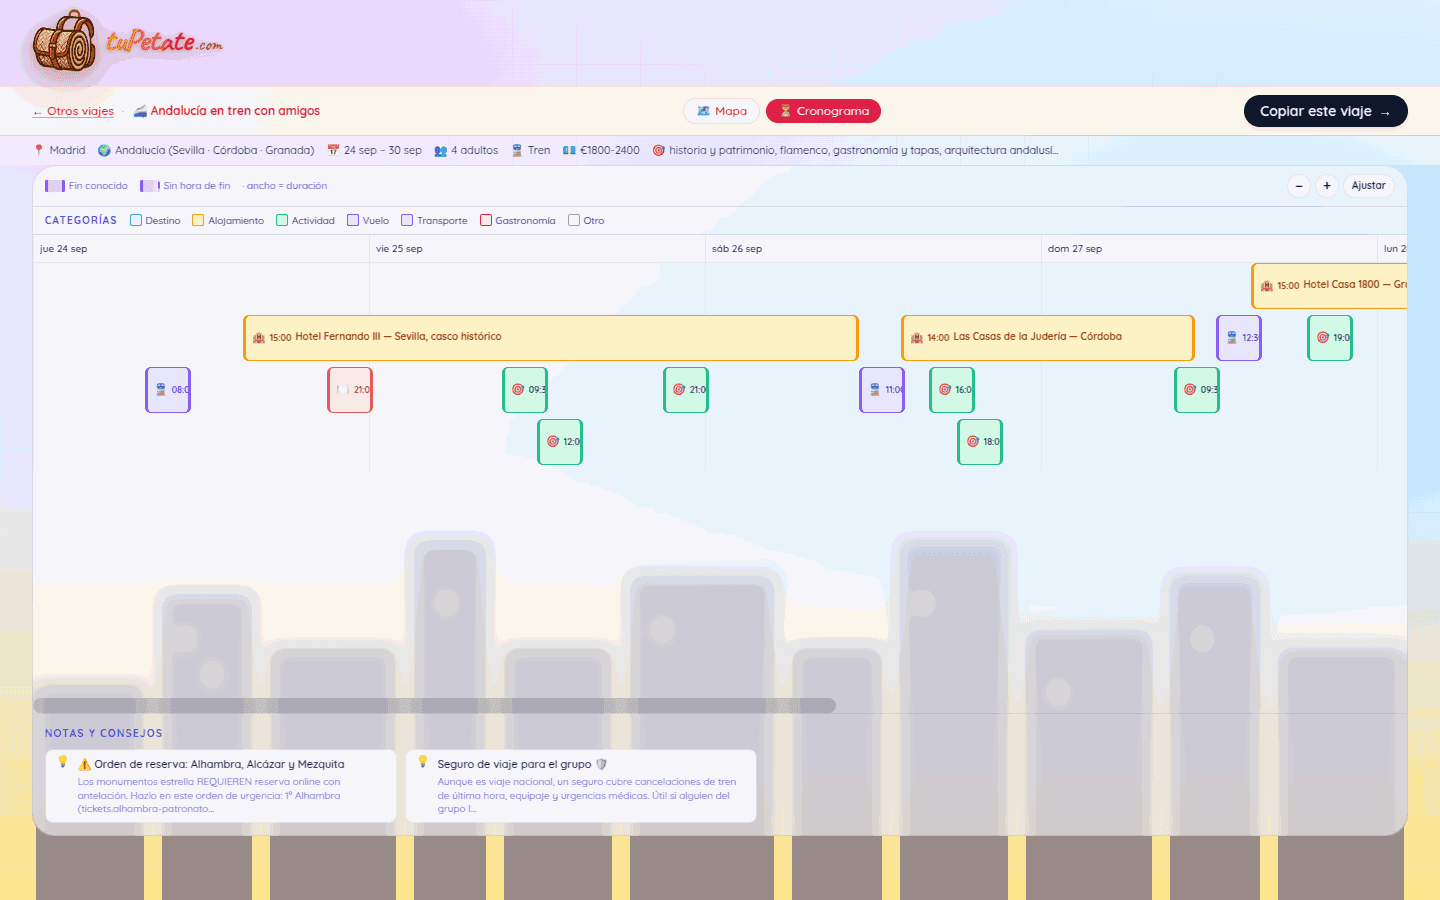Viewport: 1440px width, 900px height.
Task: Click the Copiar este viaje button
Action: 1326,111
